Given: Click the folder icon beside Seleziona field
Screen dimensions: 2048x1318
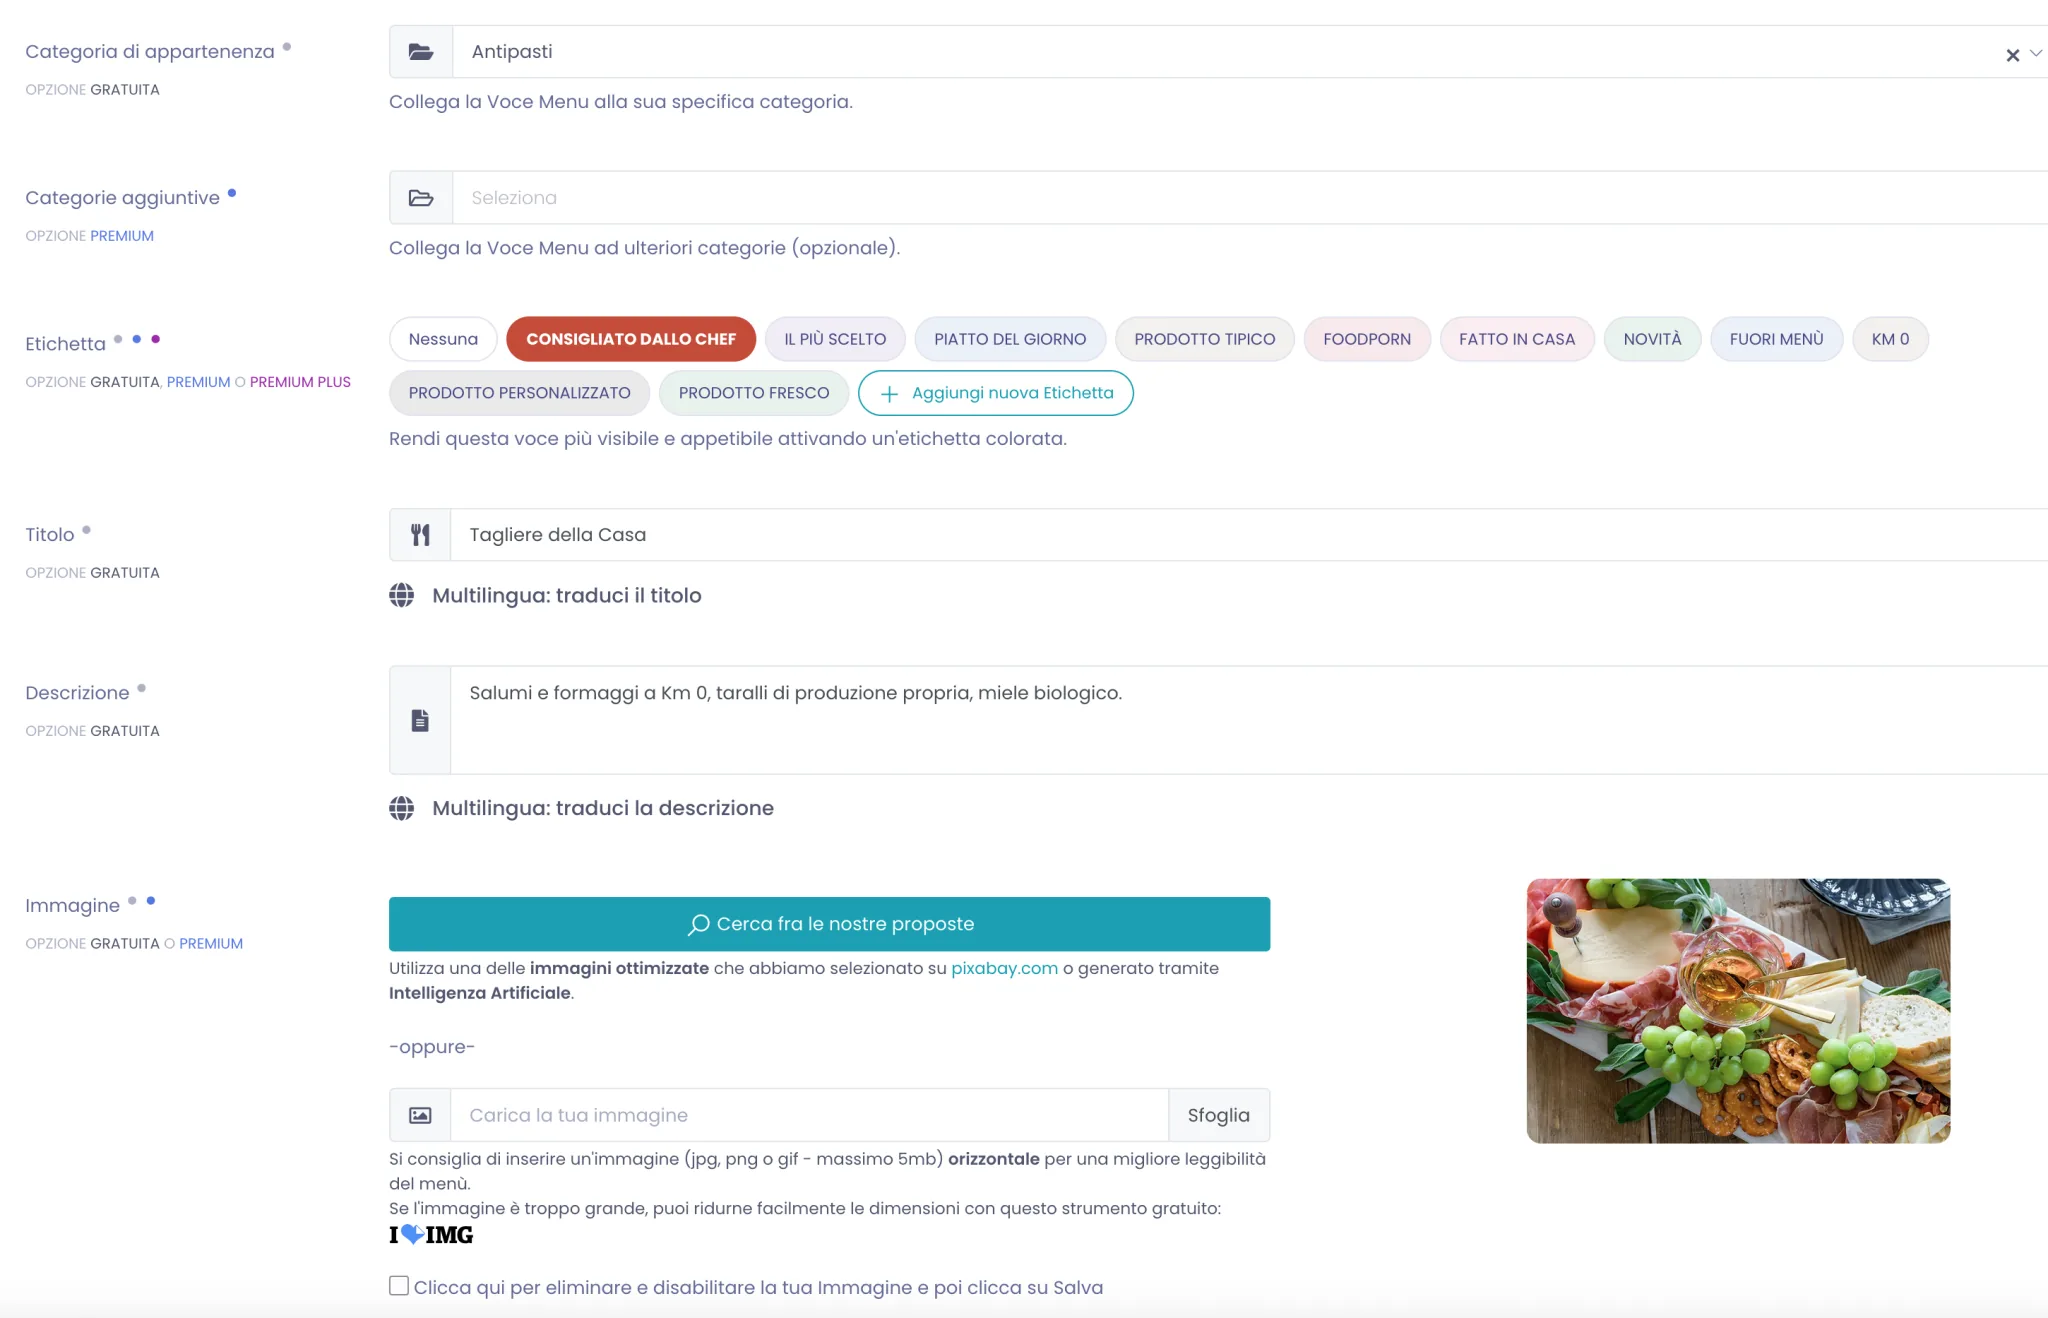Looking at the screenshot, I should pos(421,198).
